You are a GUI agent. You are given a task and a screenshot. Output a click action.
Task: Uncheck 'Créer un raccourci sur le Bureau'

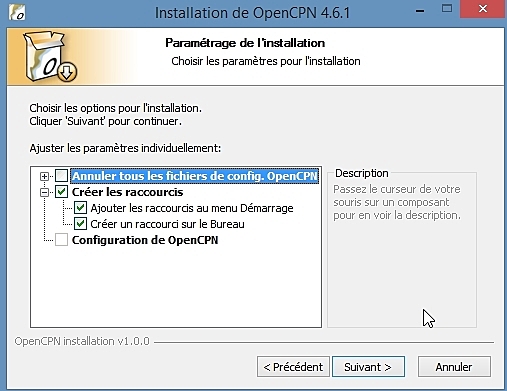coord(80,224)
